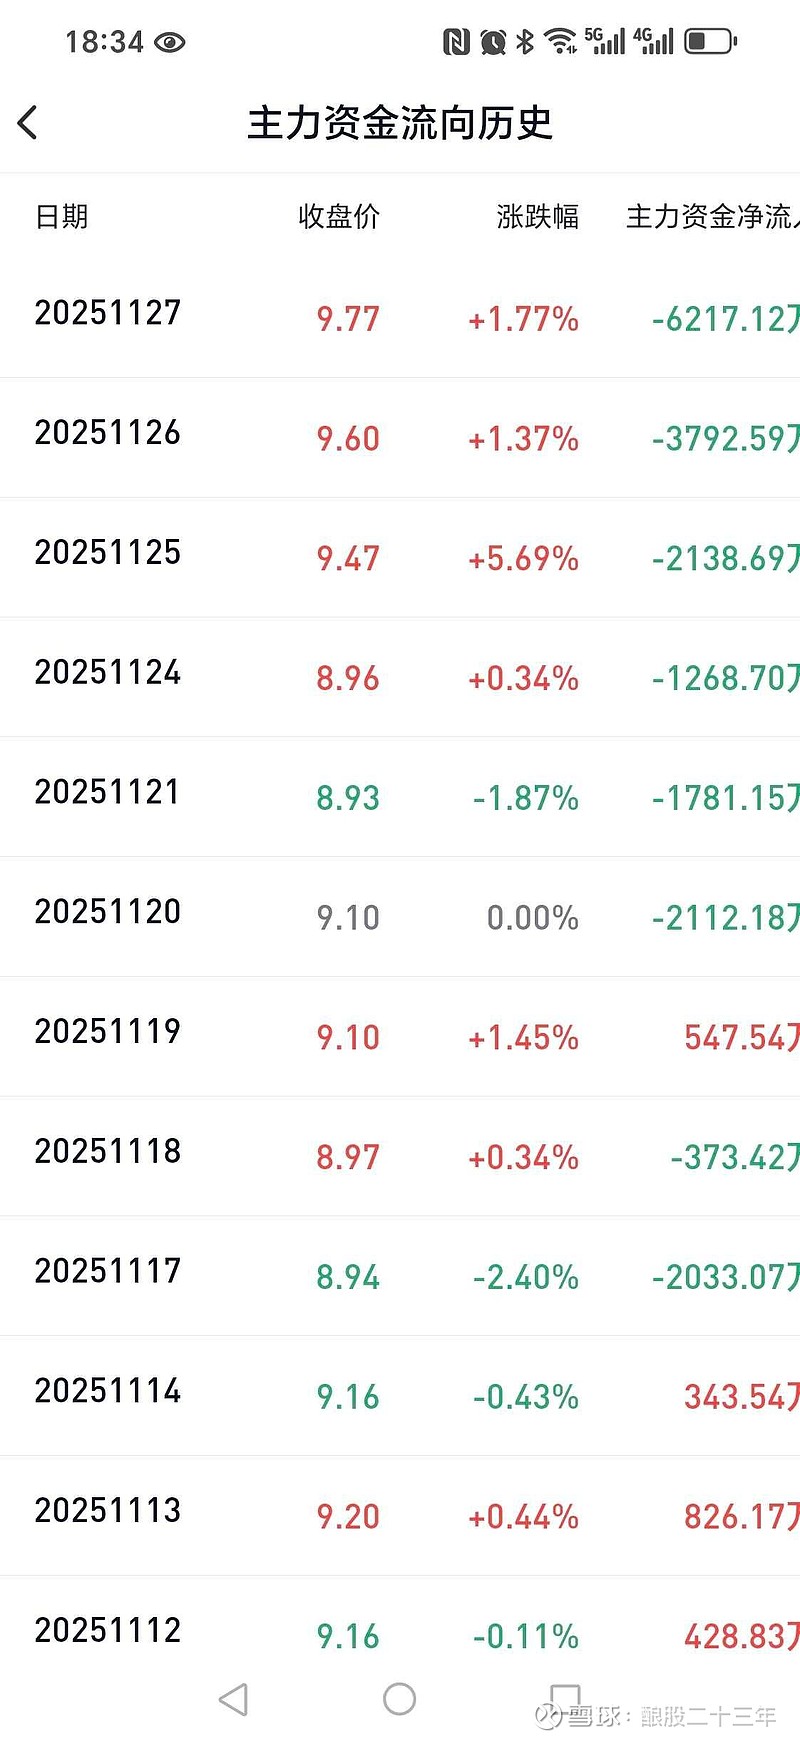The width and height of the screenshot is (800, 1741).
Task: Tap the Wi-Fi status icon
Action: click(x=560, y=41)
